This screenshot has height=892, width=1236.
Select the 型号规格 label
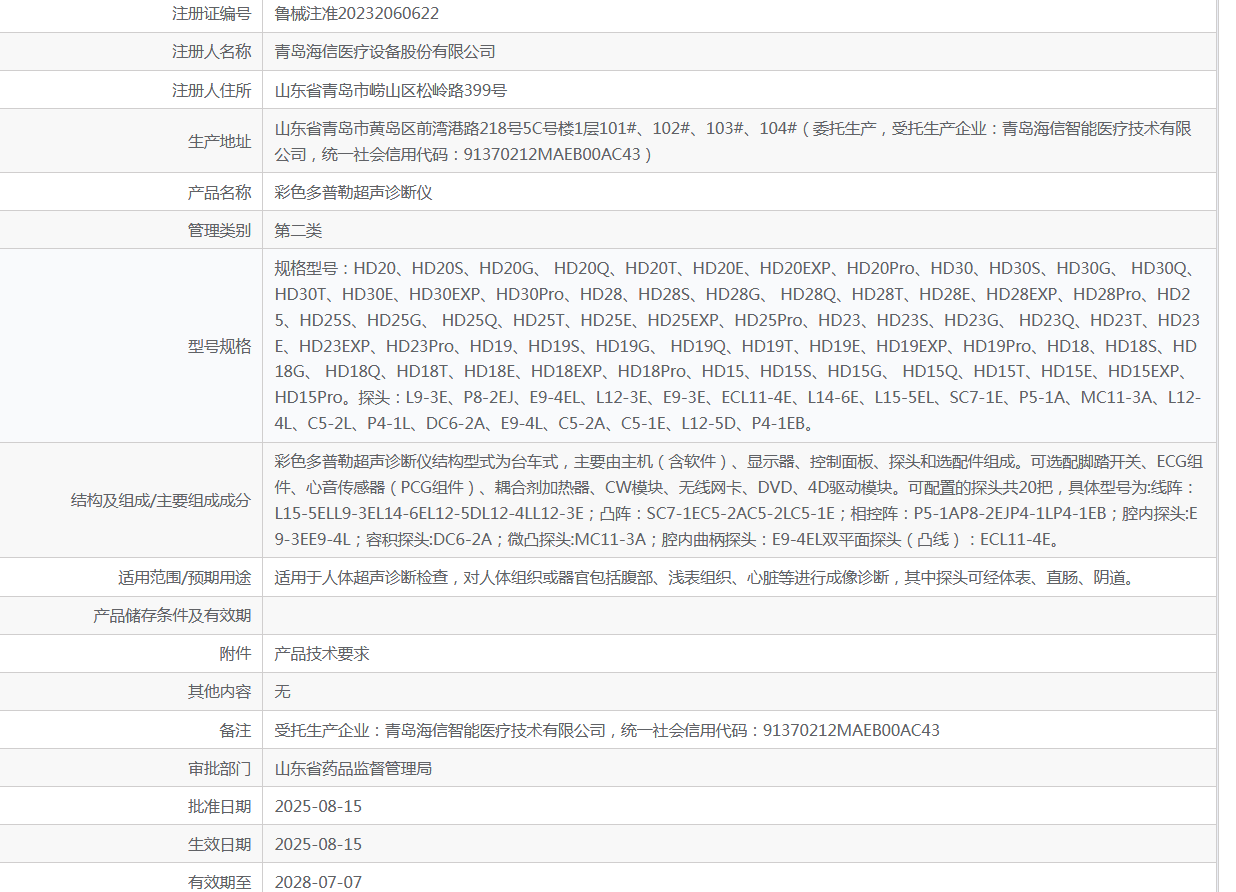(x=220, y=346)
